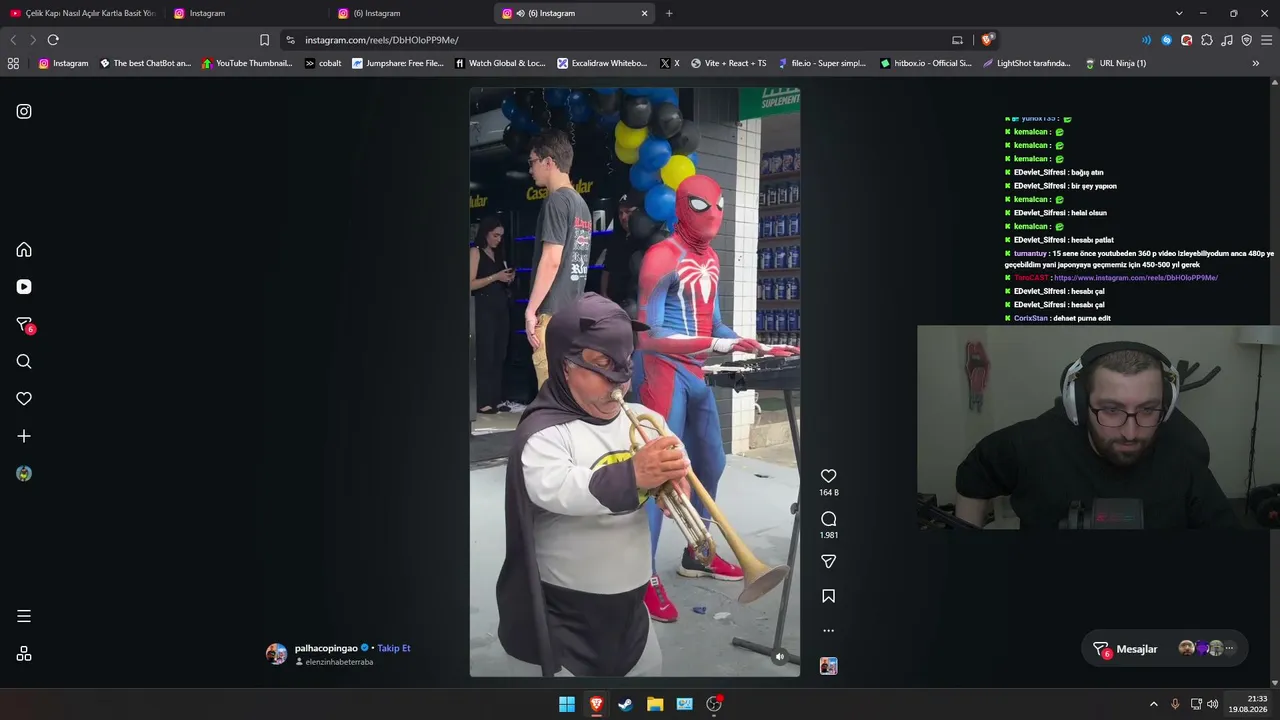
Task: Switch to the first Instagram tab
Action: [x=245, y=13]
